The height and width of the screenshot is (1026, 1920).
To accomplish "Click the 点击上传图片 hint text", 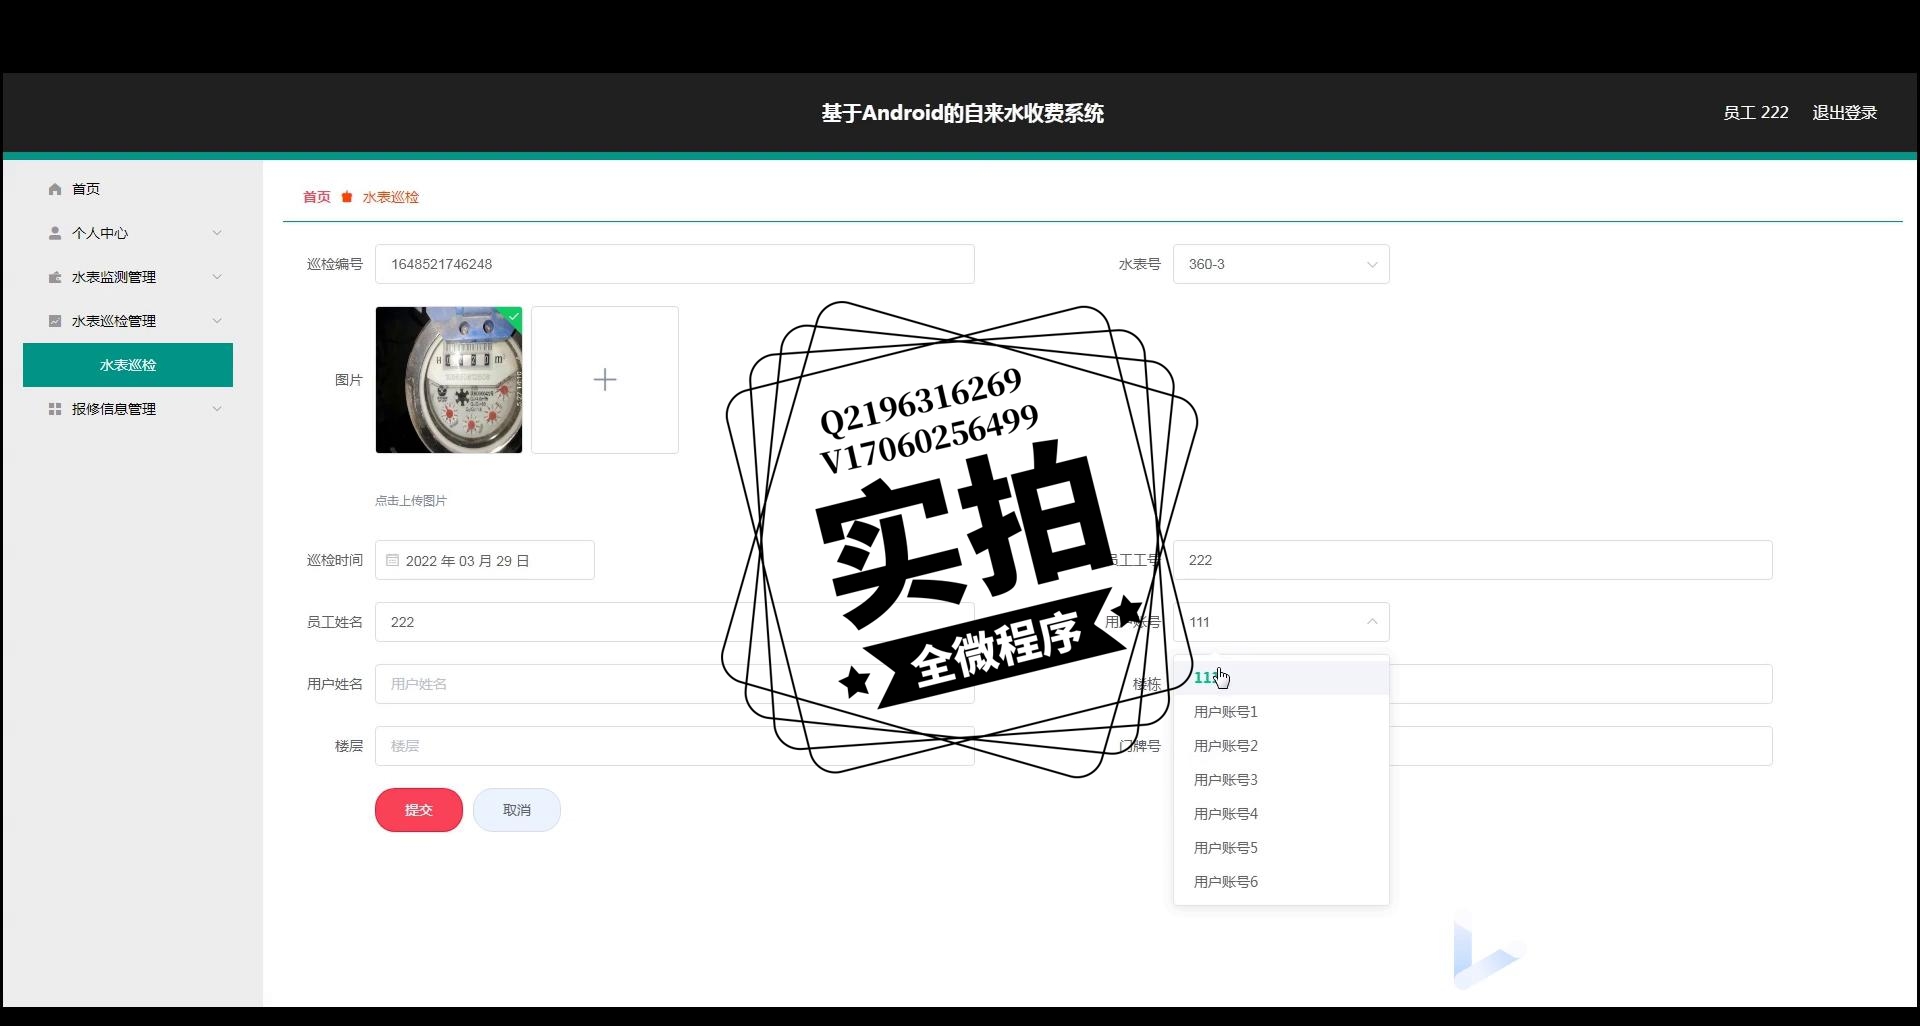I will click(x=411, y=501).
